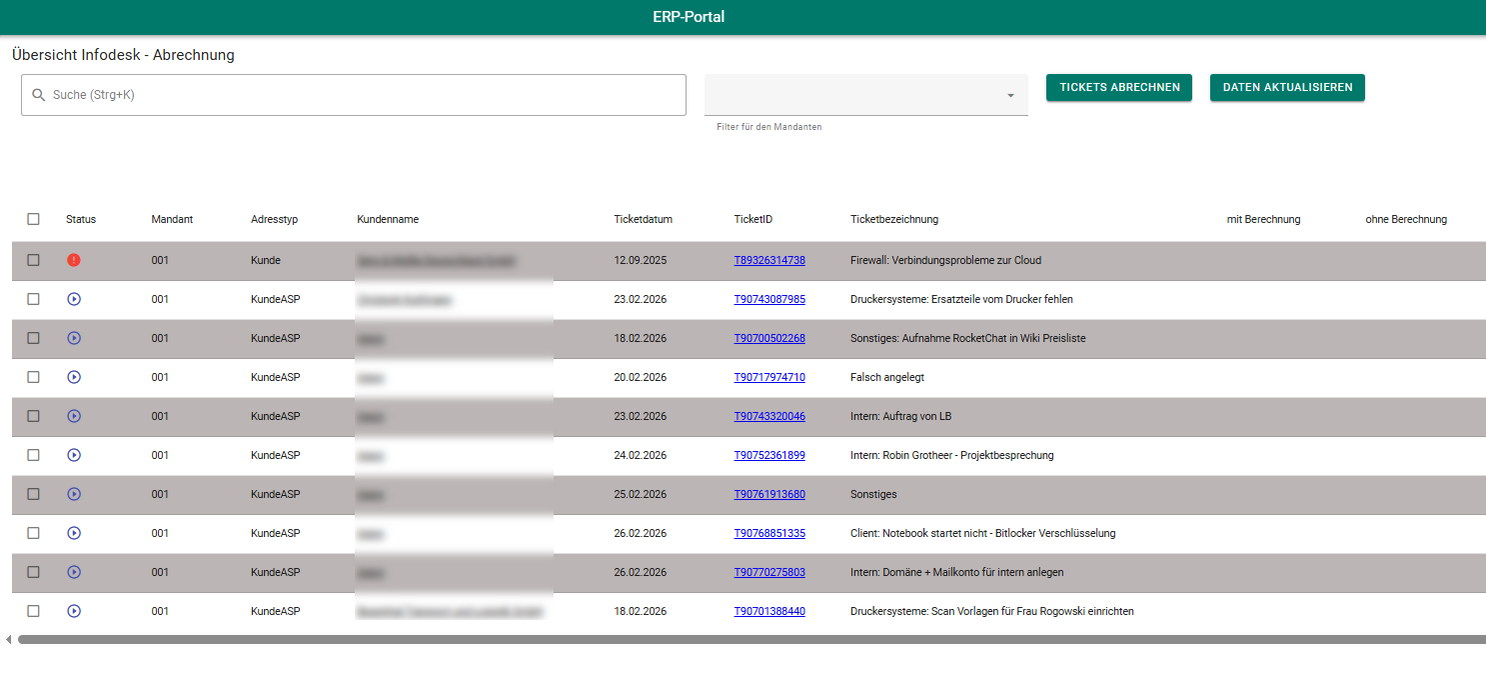Viewport: 1486px width, 694px height.
Task: Click the play status icon on the Druckersysteme Ersatzteile row
Action: (x=74, y=298)
